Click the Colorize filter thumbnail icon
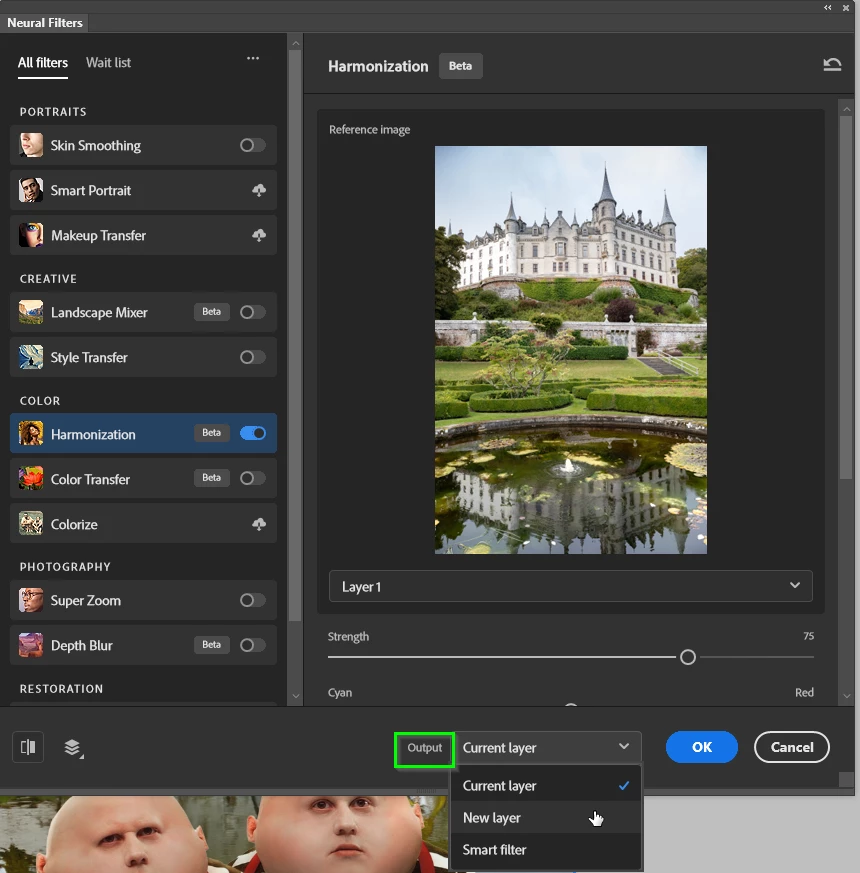Viewport: 860px width, 873px height. click(x=31, y=524)
